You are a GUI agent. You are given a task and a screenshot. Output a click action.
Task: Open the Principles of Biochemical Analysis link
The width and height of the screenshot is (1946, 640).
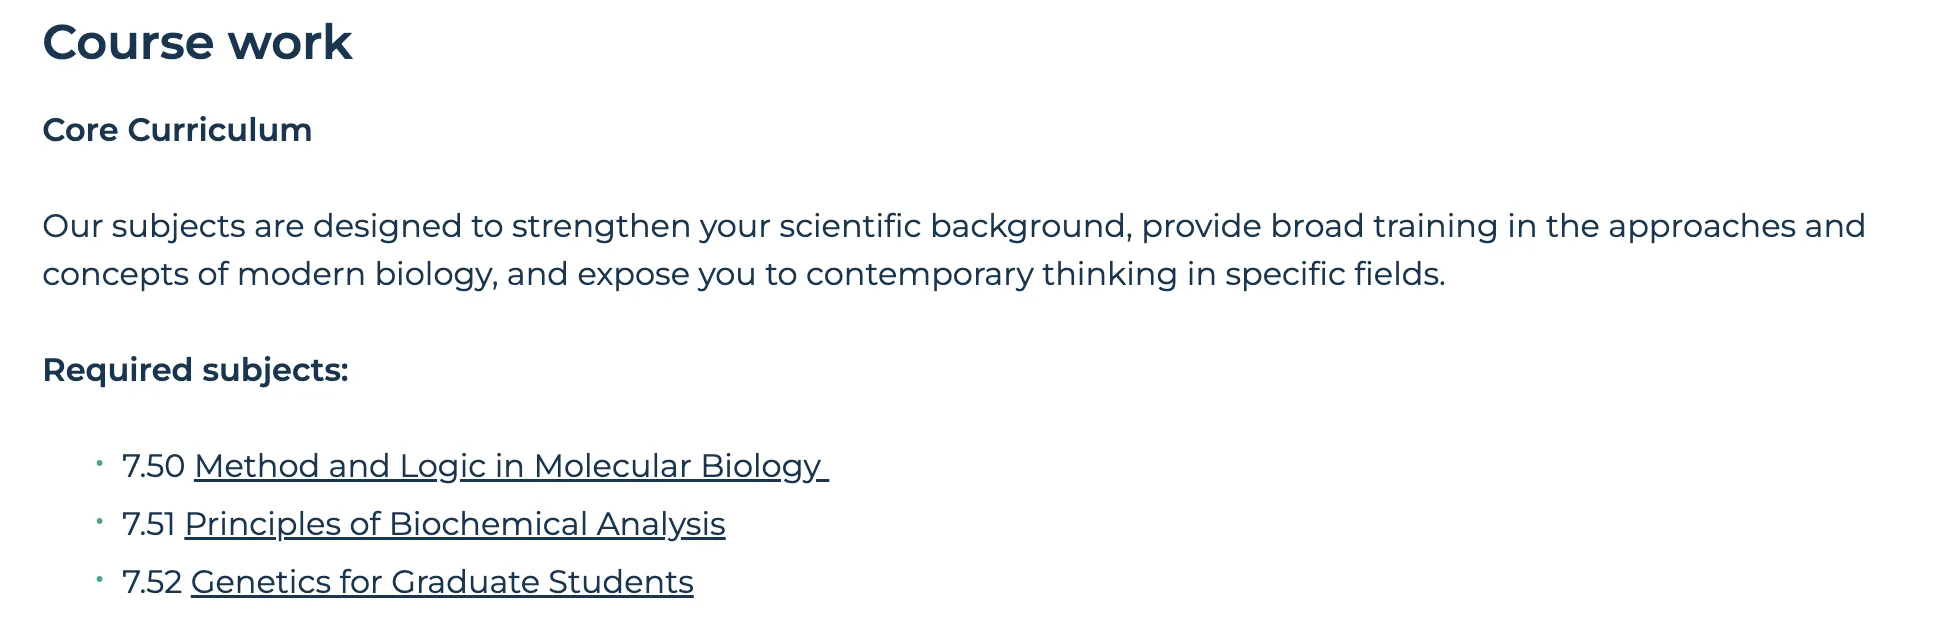[454, 524]
